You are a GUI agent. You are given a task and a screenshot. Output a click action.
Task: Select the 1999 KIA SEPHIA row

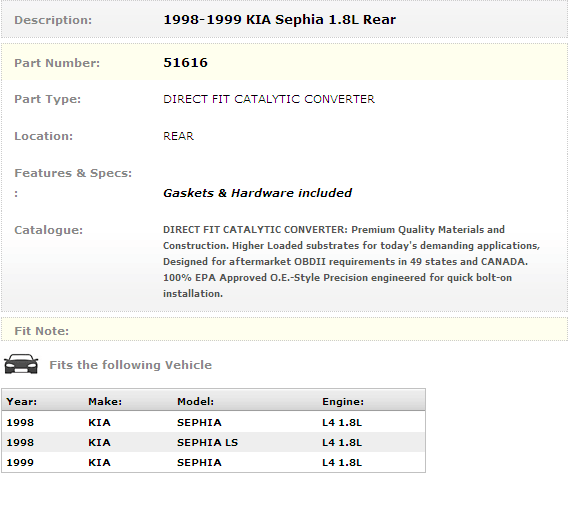[213, 463]
